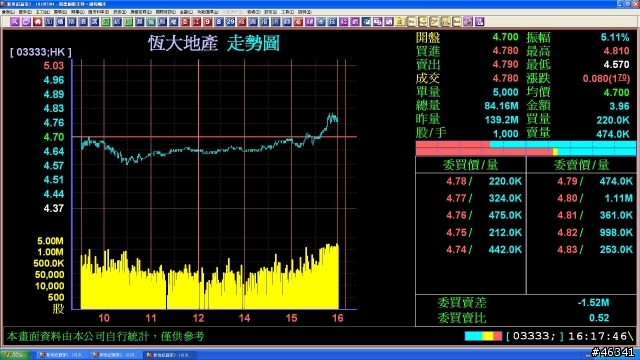
Task: Click the 委買賣差 value -1.52M
Action: 593,303
